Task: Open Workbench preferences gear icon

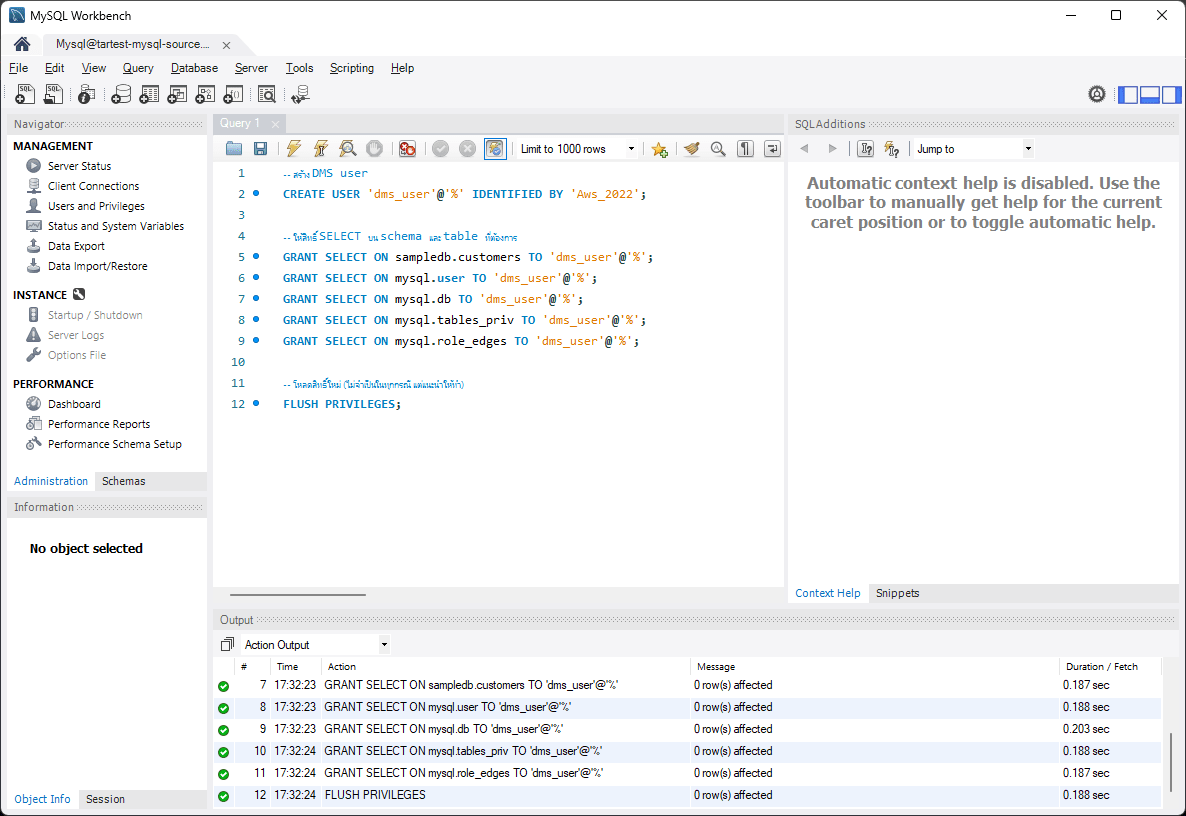Action: click(1097, 94)
